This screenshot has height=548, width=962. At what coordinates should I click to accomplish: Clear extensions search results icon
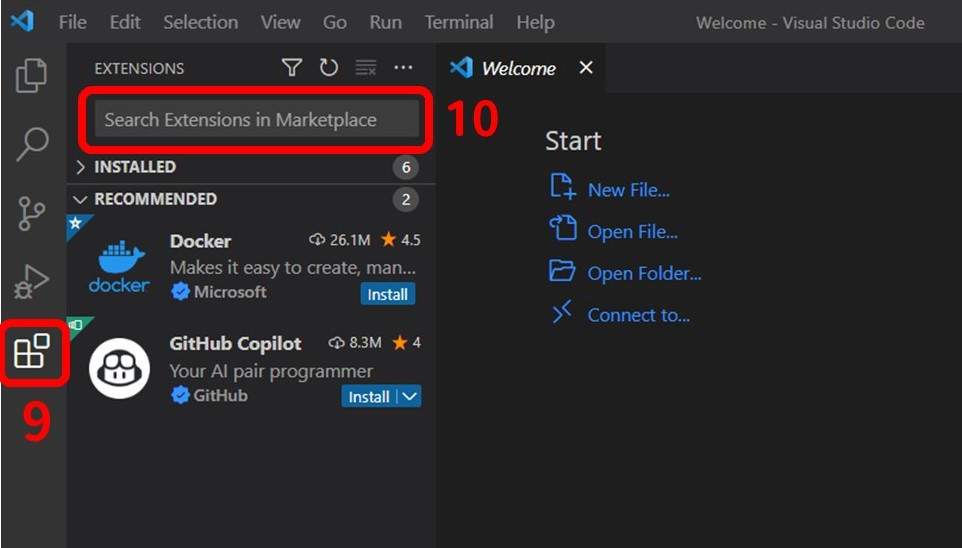point(366,68)
